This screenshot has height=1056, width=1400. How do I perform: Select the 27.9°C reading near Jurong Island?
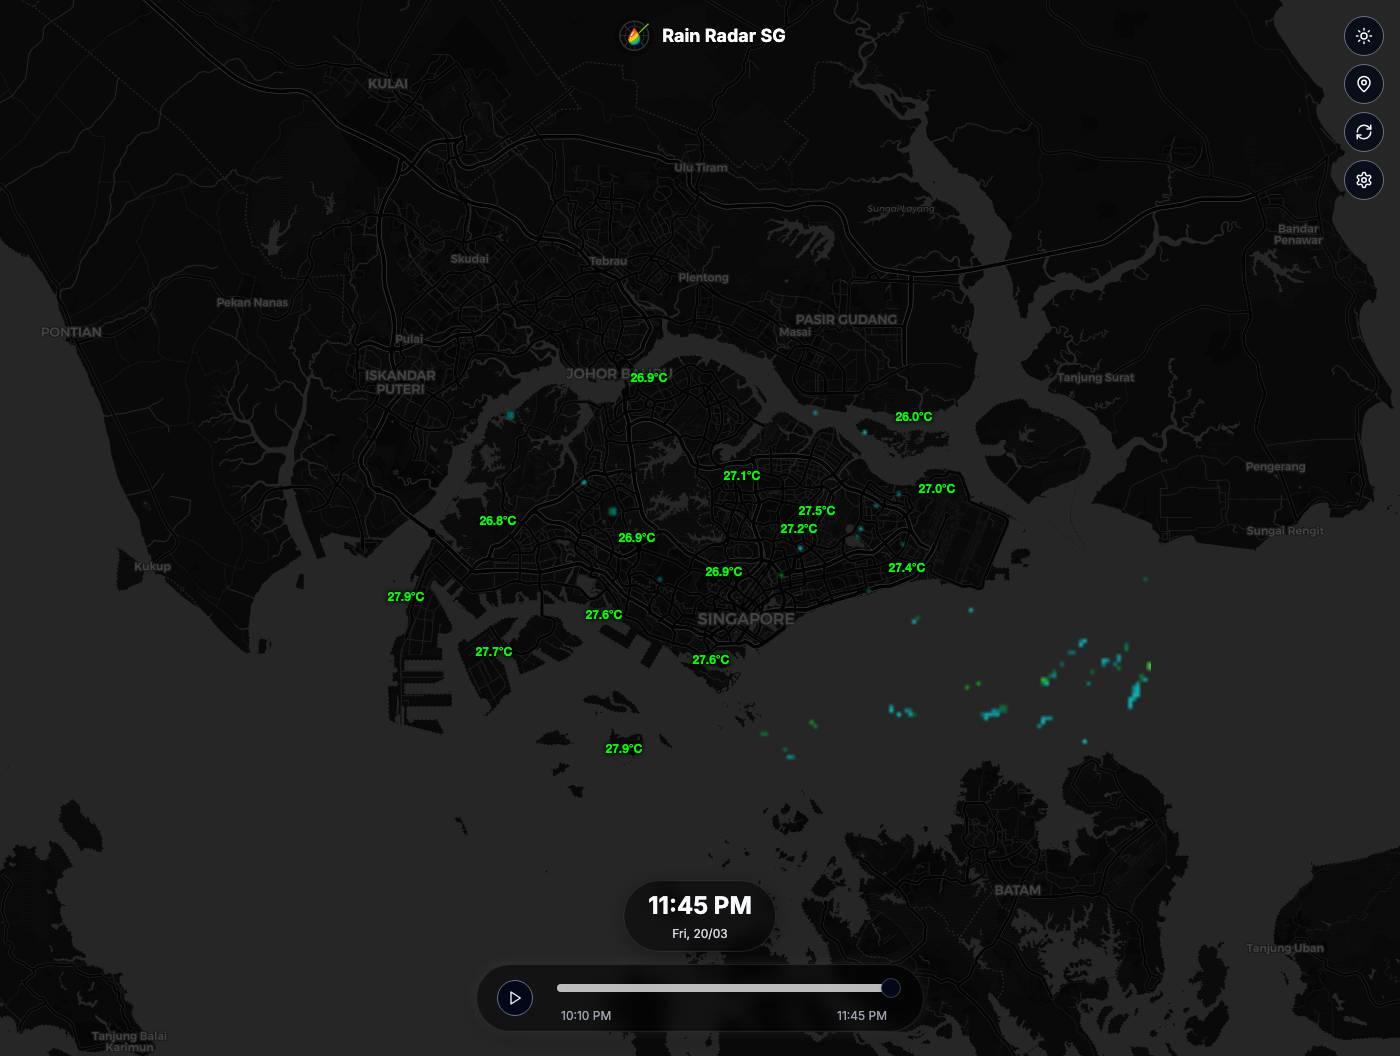point(405,596)
